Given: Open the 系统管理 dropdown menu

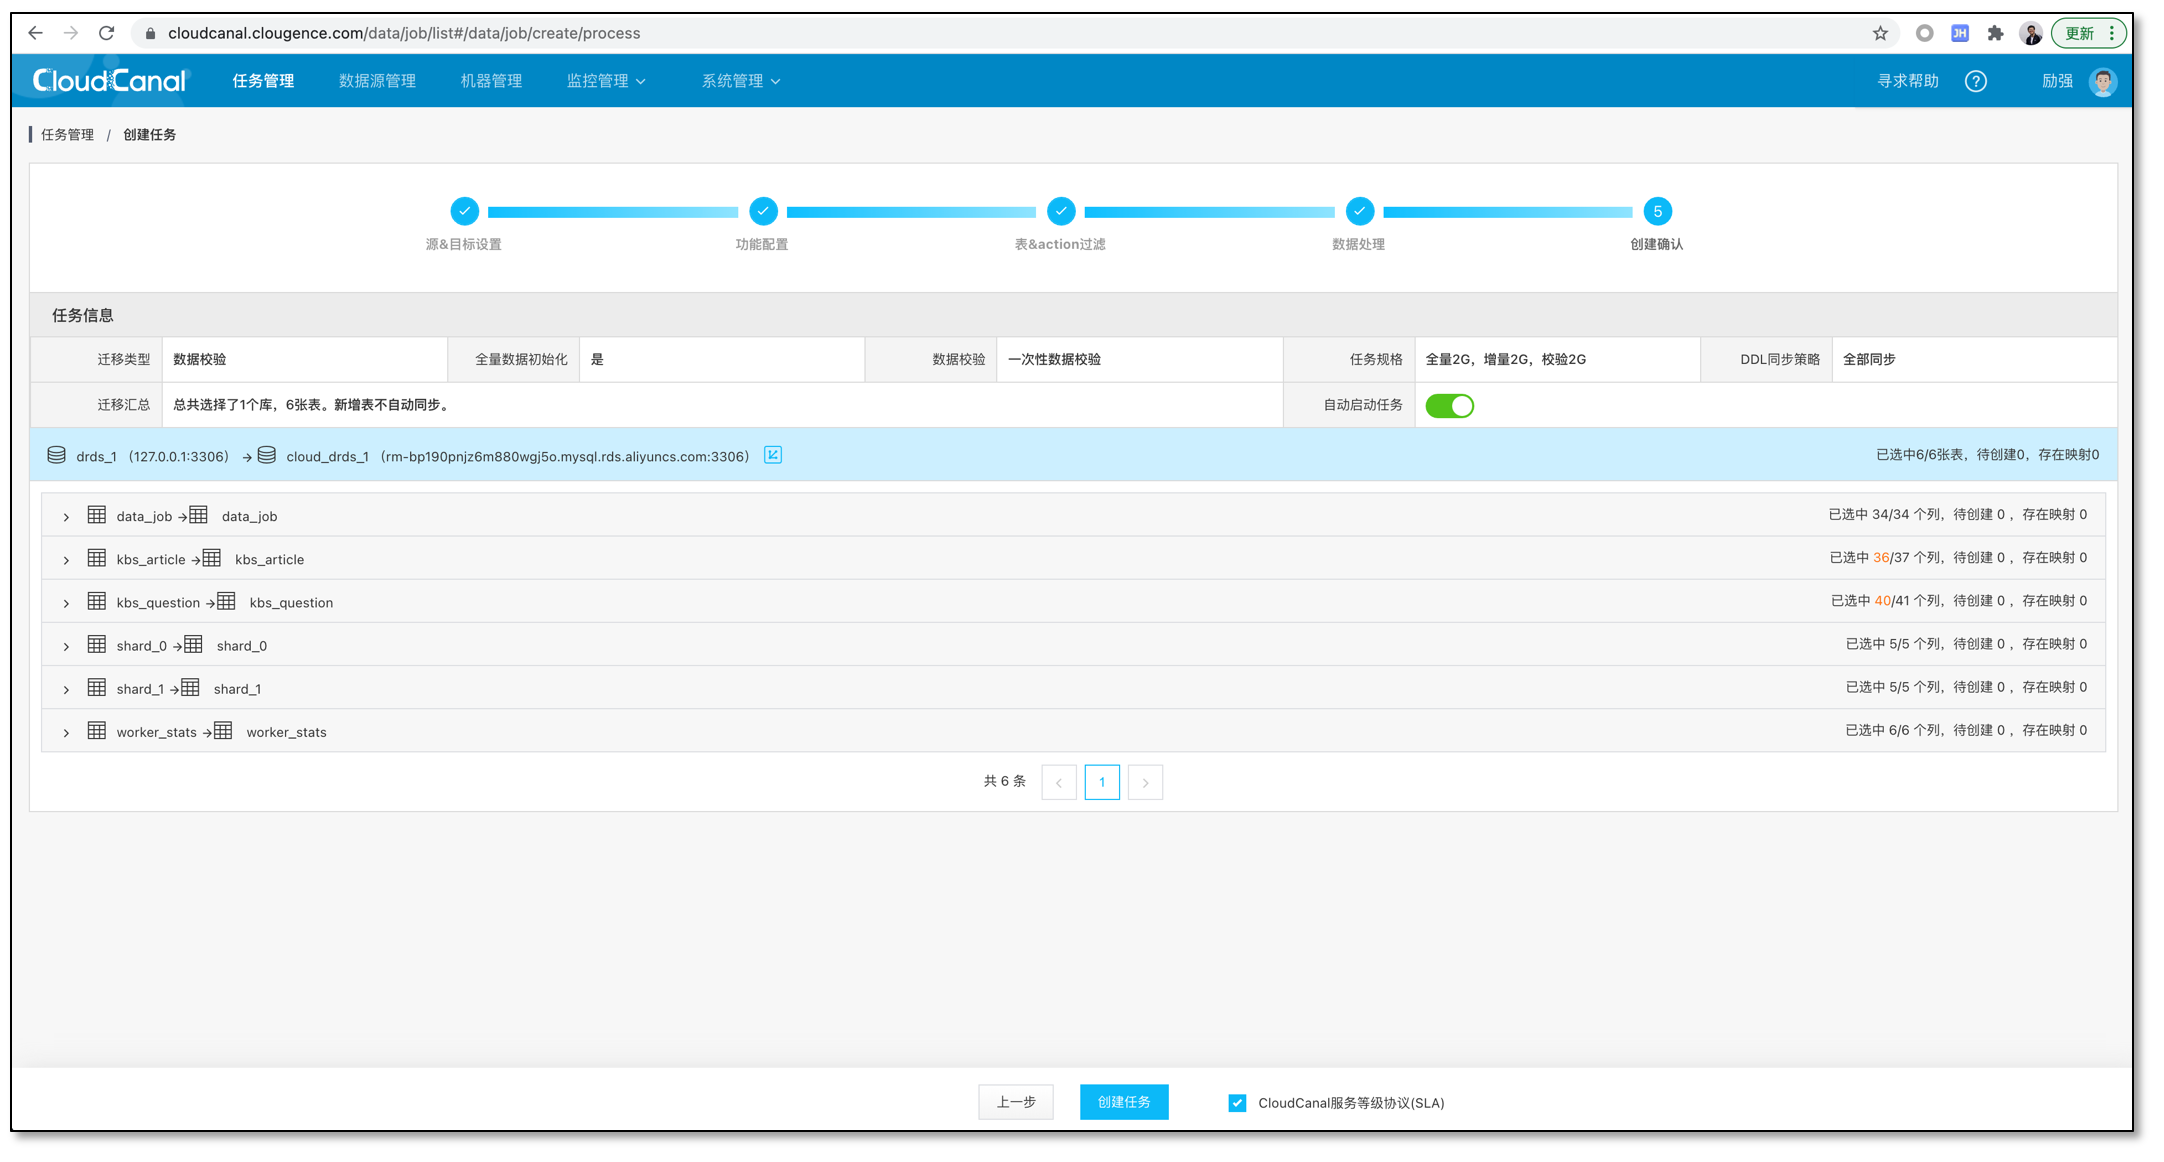Looking at the screenshot, I should pyautogui.click(x=741, y=81).
